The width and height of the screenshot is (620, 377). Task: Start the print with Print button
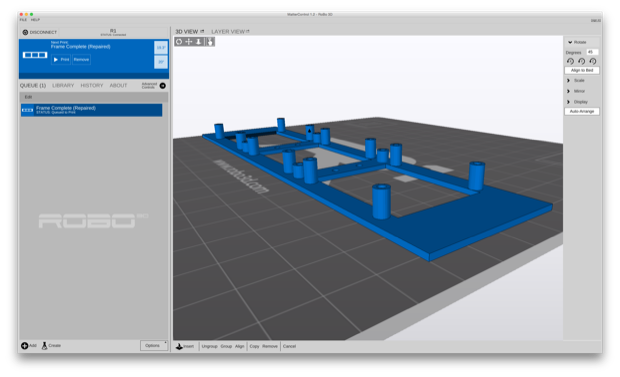pos(61,59)
